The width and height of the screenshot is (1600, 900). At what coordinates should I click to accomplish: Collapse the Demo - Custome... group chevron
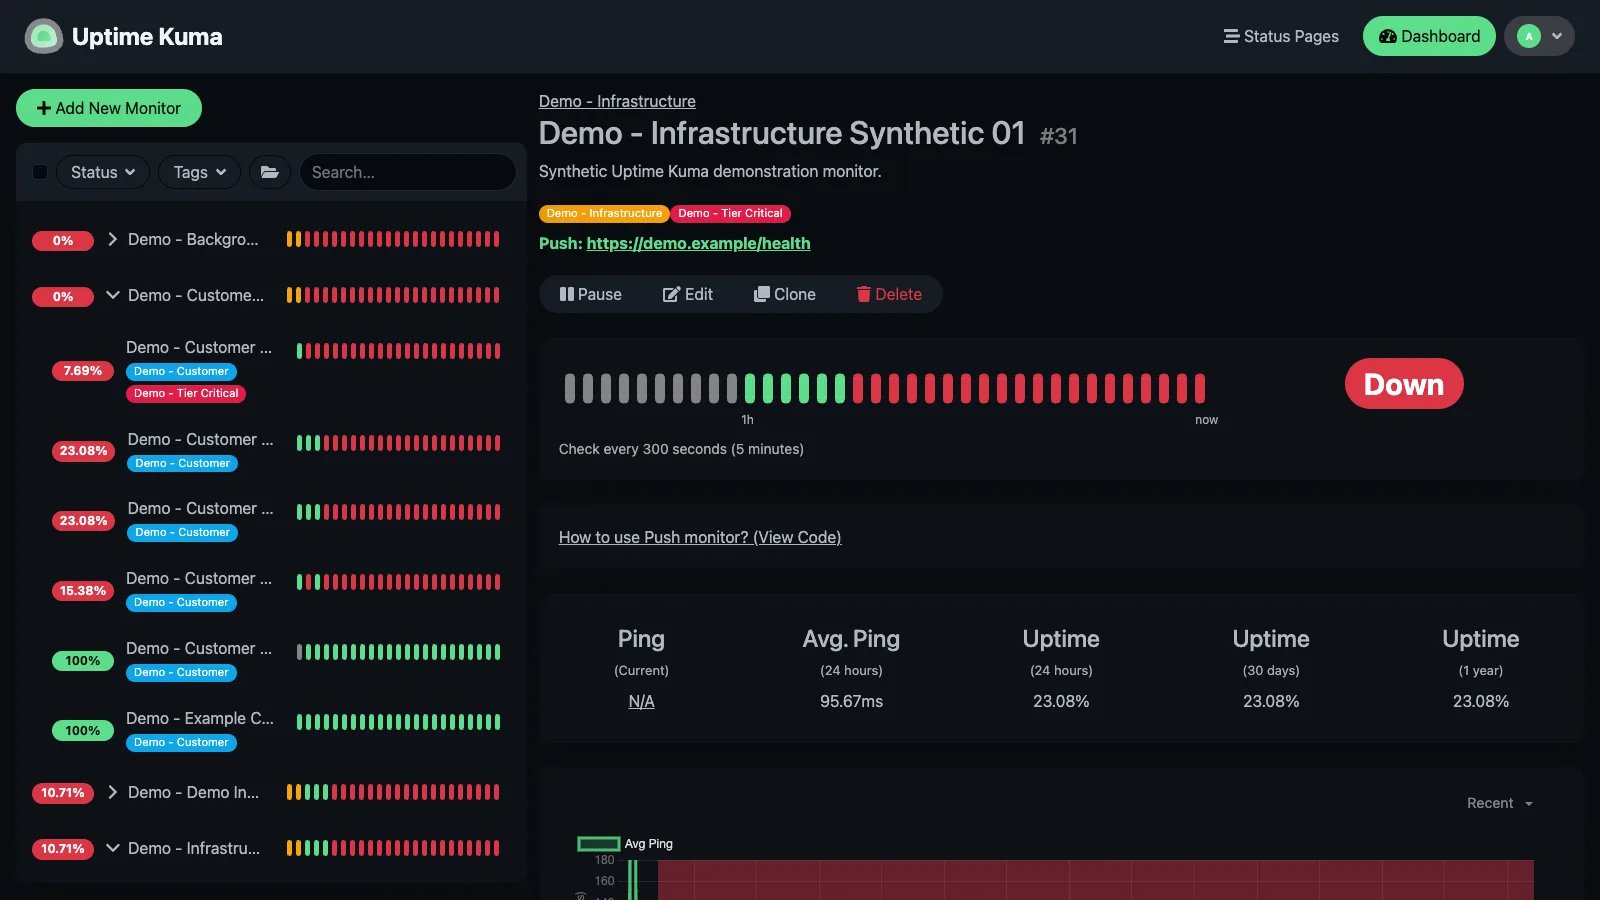[112, 295]
